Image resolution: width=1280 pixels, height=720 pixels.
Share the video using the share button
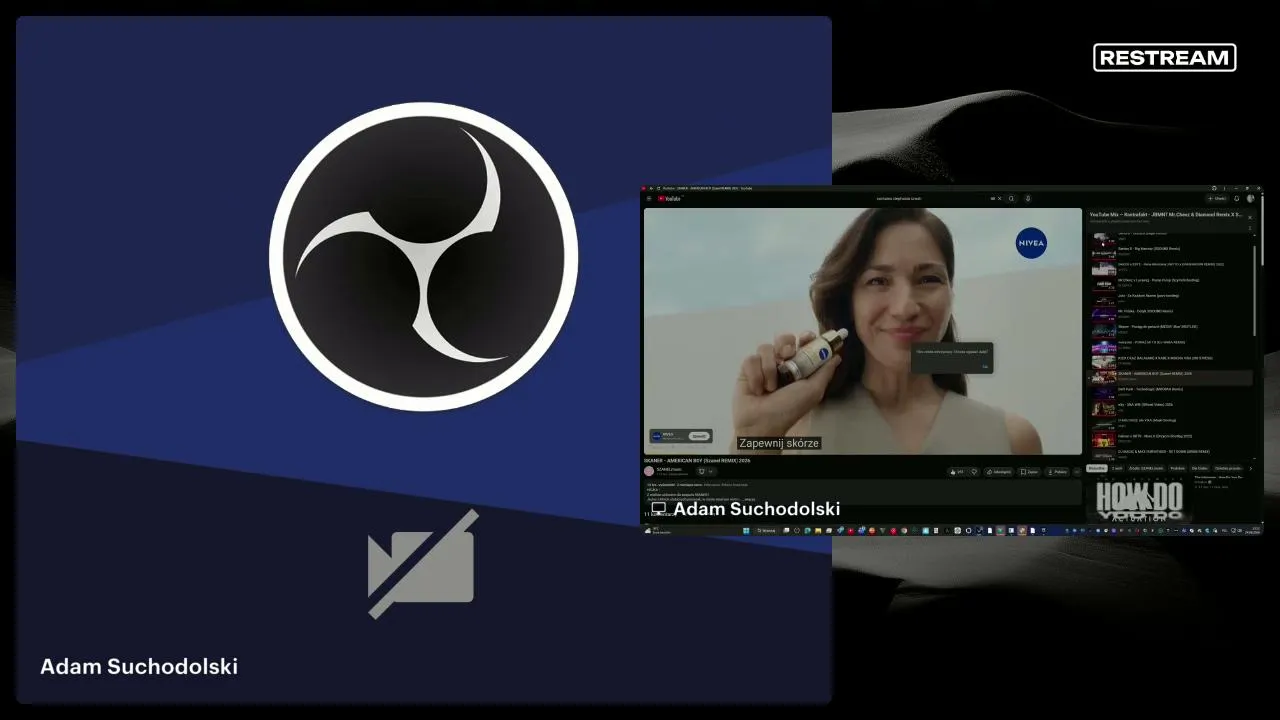[998, 471]
